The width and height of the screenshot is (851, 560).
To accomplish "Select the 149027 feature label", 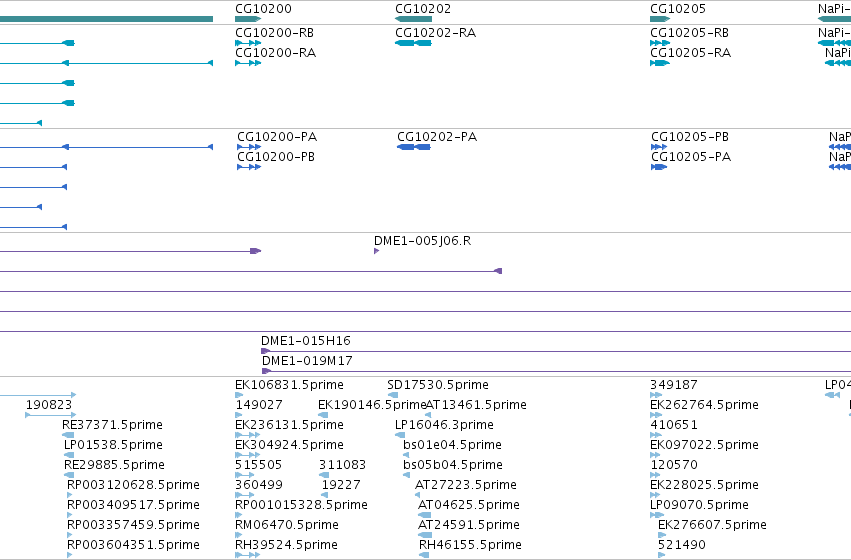I will click(259, 405).
